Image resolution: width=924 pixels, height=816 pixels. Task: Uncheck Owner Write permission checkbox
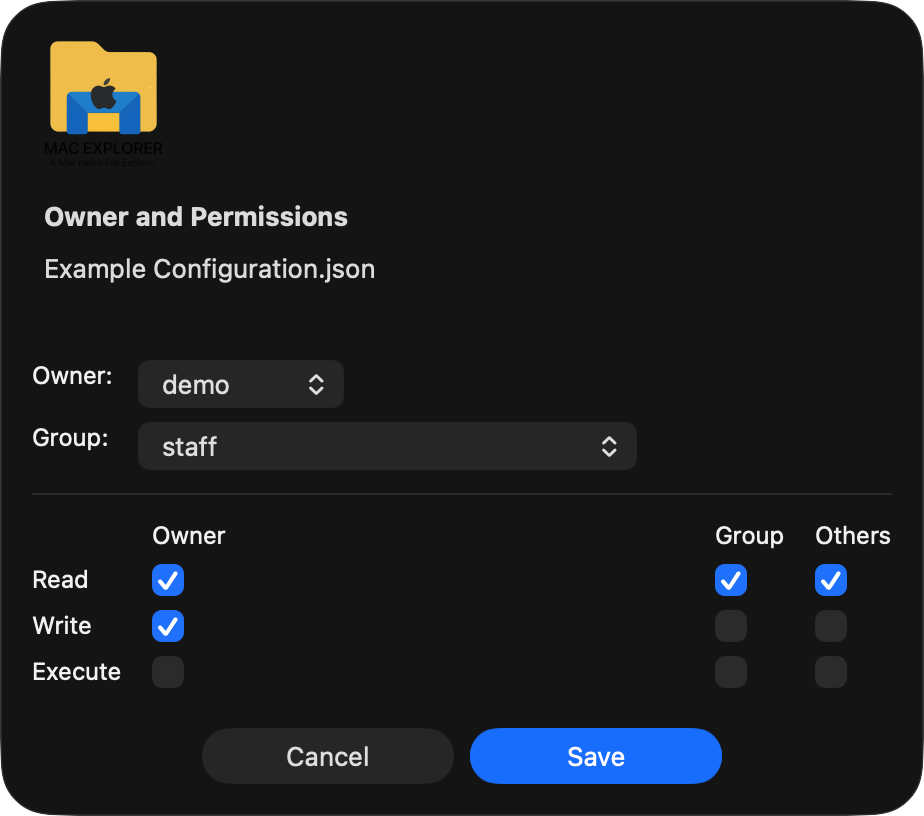(x=168, y=626)
